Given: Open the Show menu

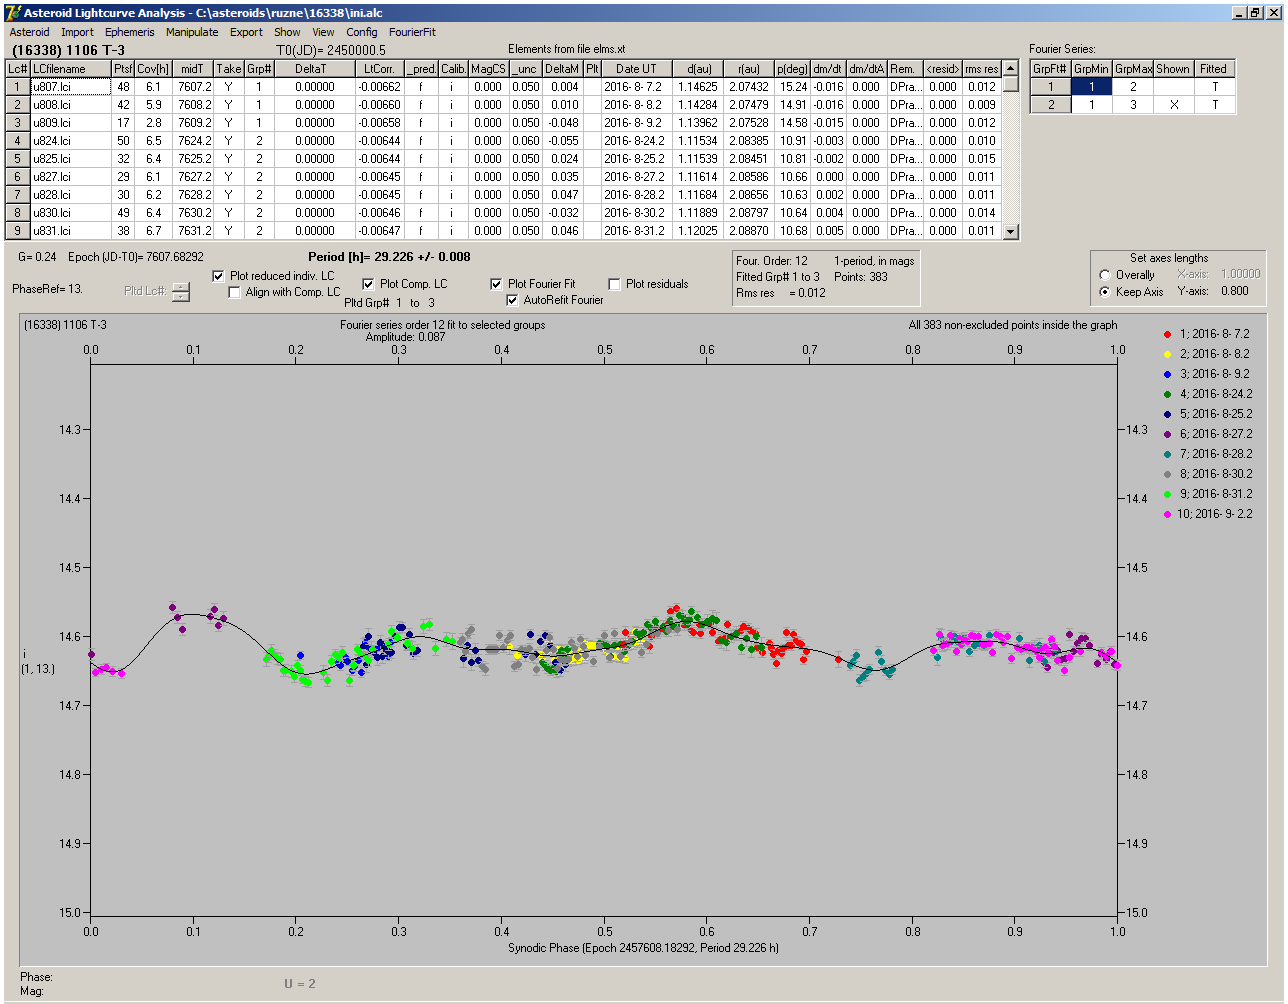Looking at the screenshot, I should (287, 32).
